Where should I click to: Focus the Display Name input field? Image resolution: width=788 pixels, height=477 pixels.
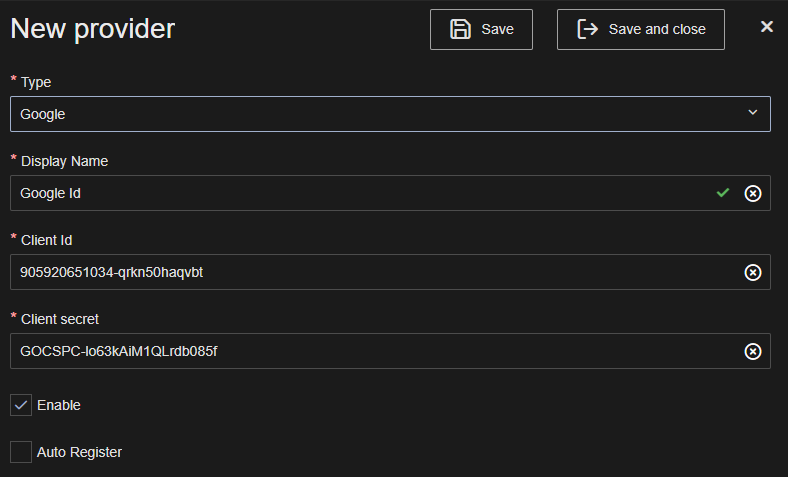(360, 193)
